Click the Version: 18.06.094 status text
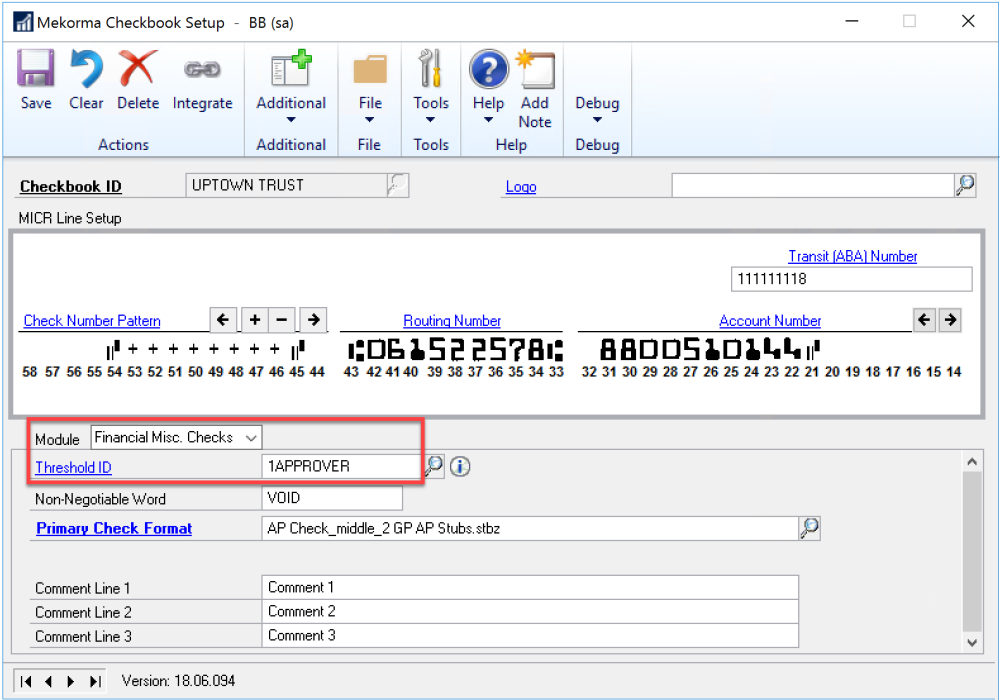The height and width of the screenshot is (700, 1000). click(179, 681)
